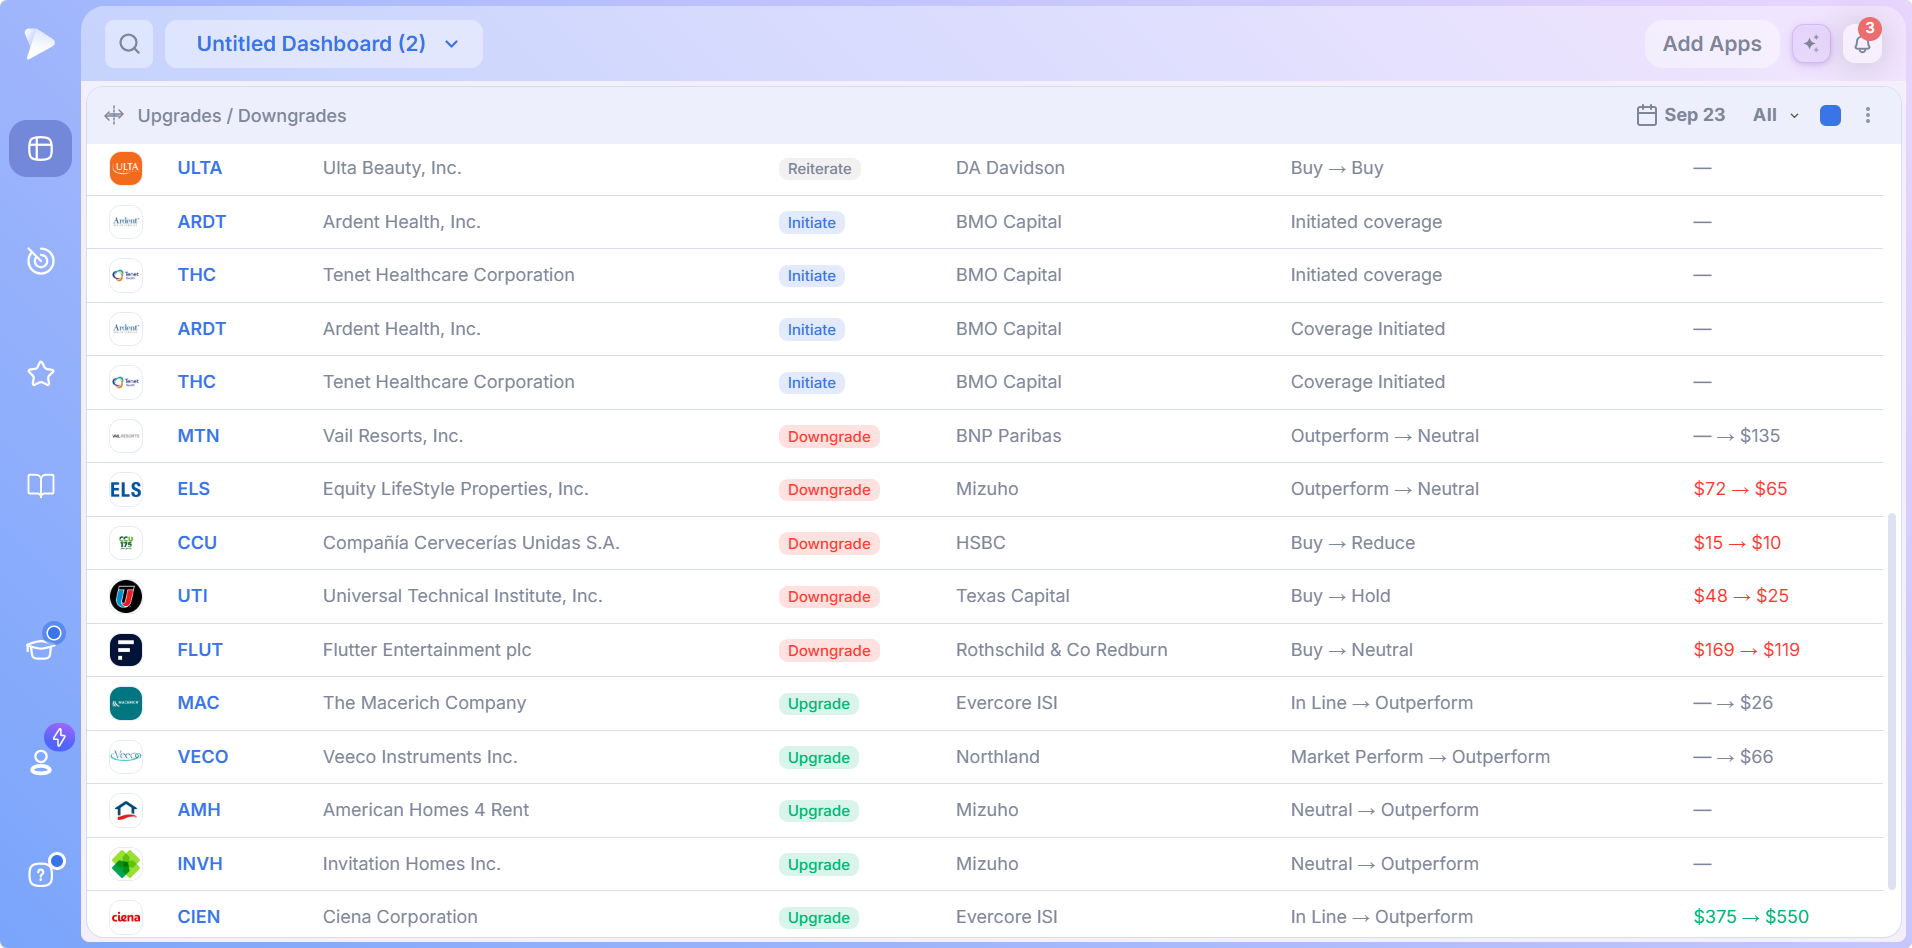Click the $72 → $65 price target
1912x948 pixels.
pos(1740,489)
